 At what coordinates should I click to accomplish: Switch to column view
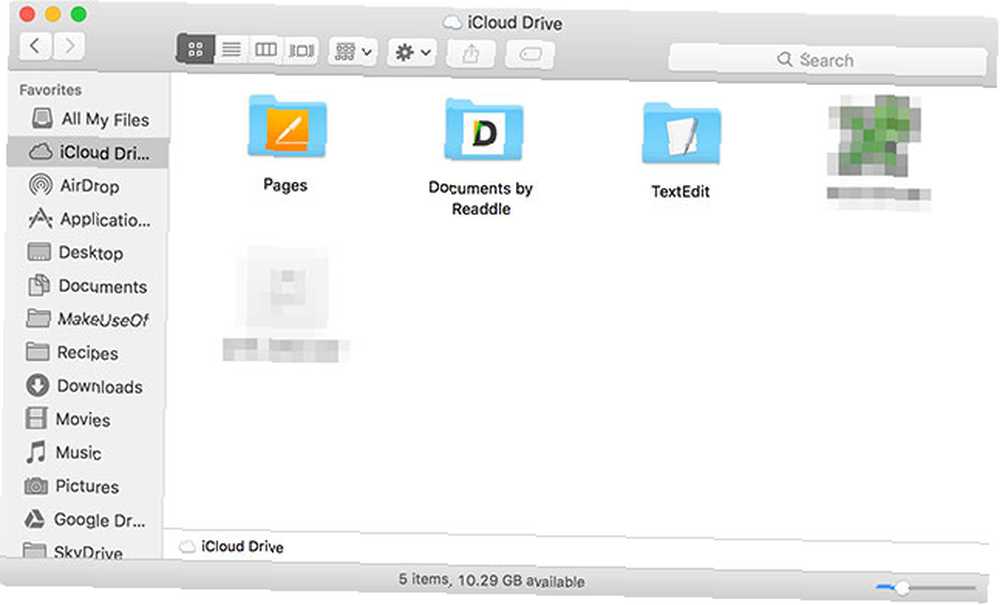tap(265, 49)
